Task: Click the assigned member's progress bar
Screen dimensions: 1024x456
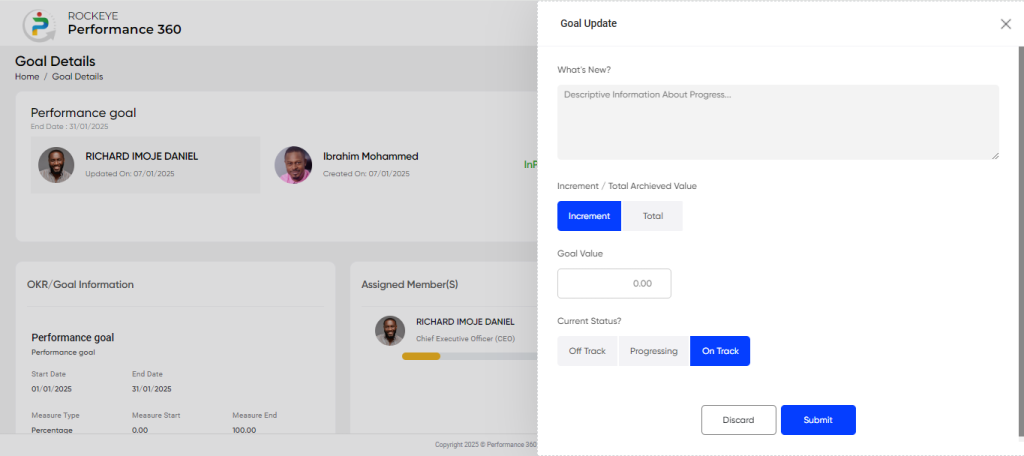Action: coord(470,356)
